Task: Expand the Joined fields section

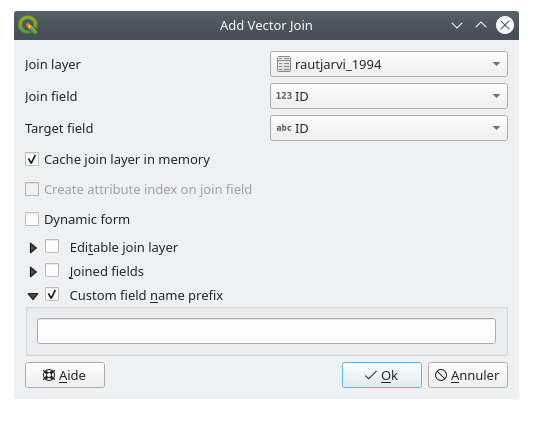Action: (33, 272)
